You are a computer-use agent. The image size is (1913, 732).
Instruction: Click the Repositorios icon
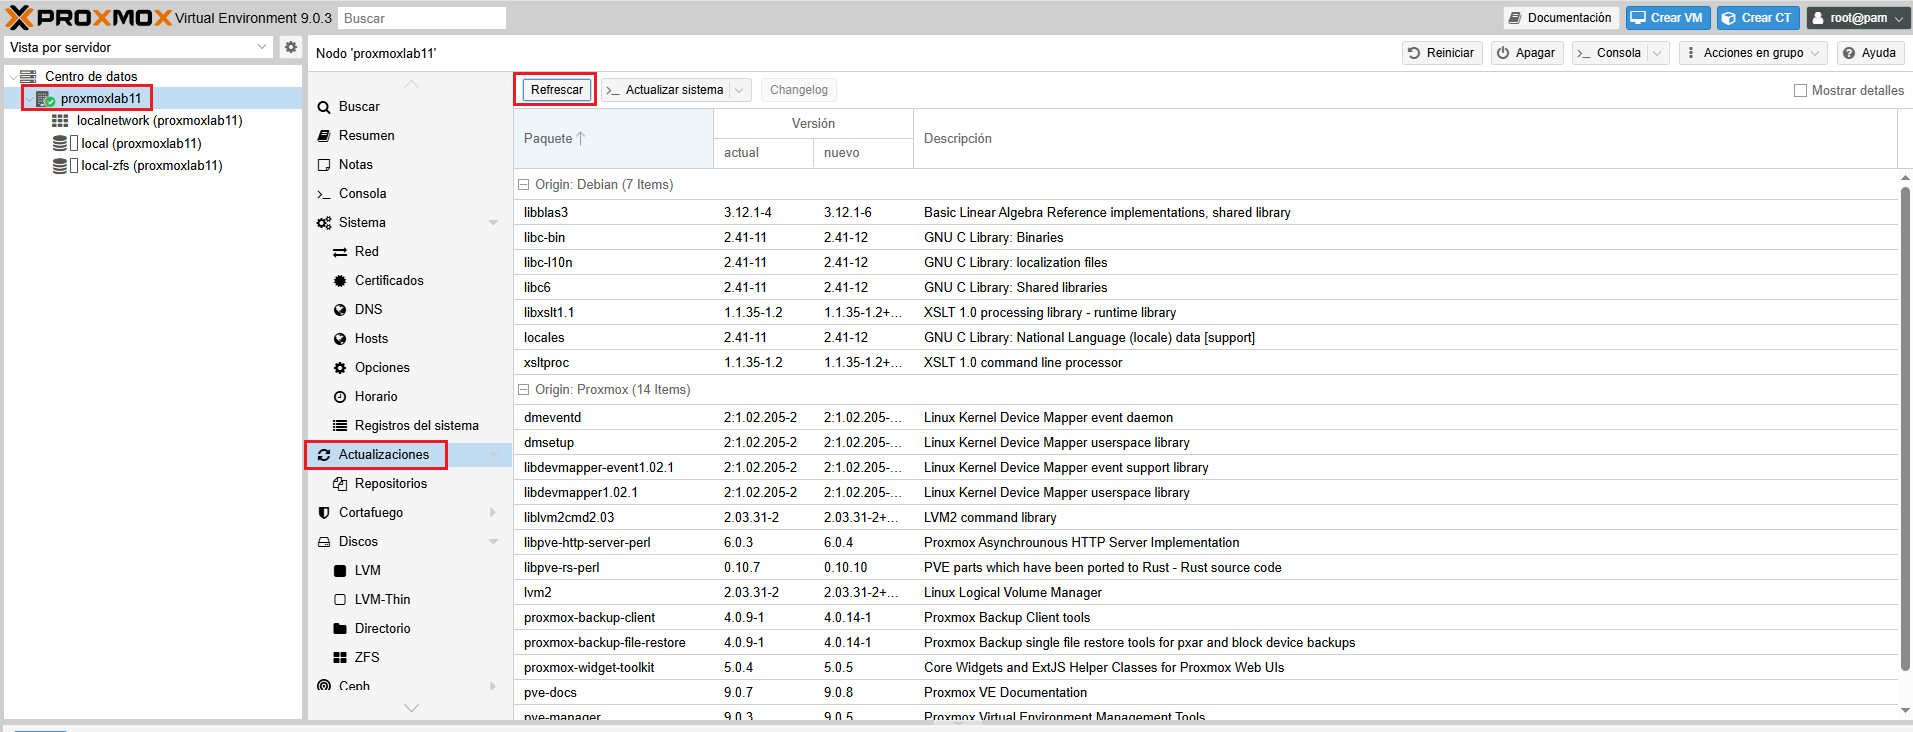click(340, 484)
